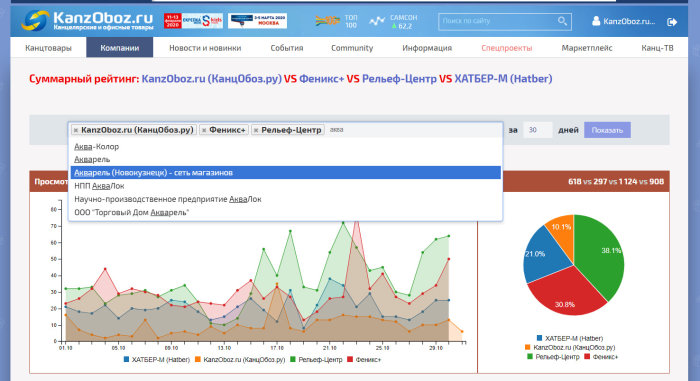Open the Спецпроекты menu
700x381 pixels.
[507, 48]
